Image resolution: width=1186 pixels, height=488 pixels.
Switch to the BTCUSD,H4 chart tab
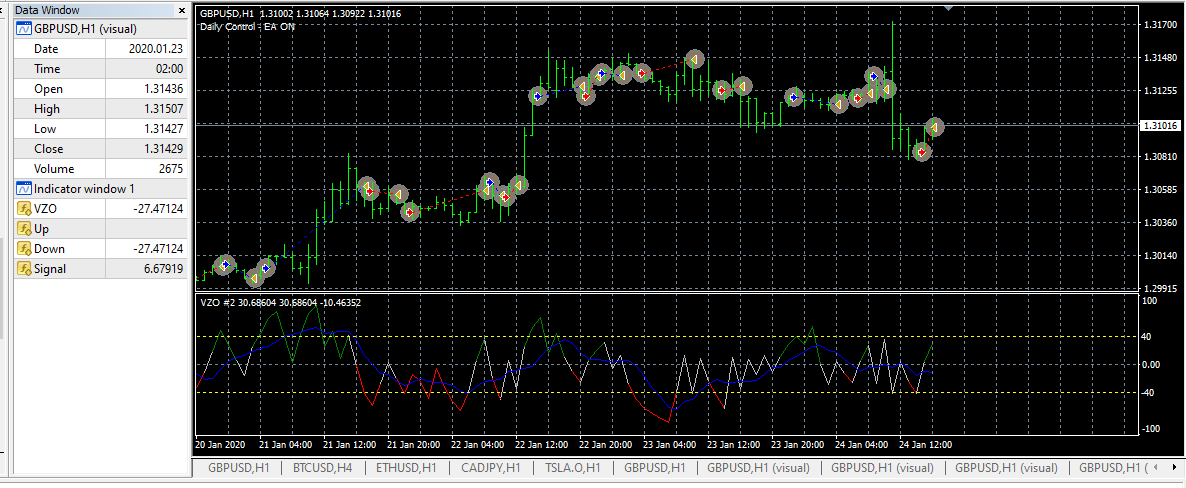(x=322, y=468)
